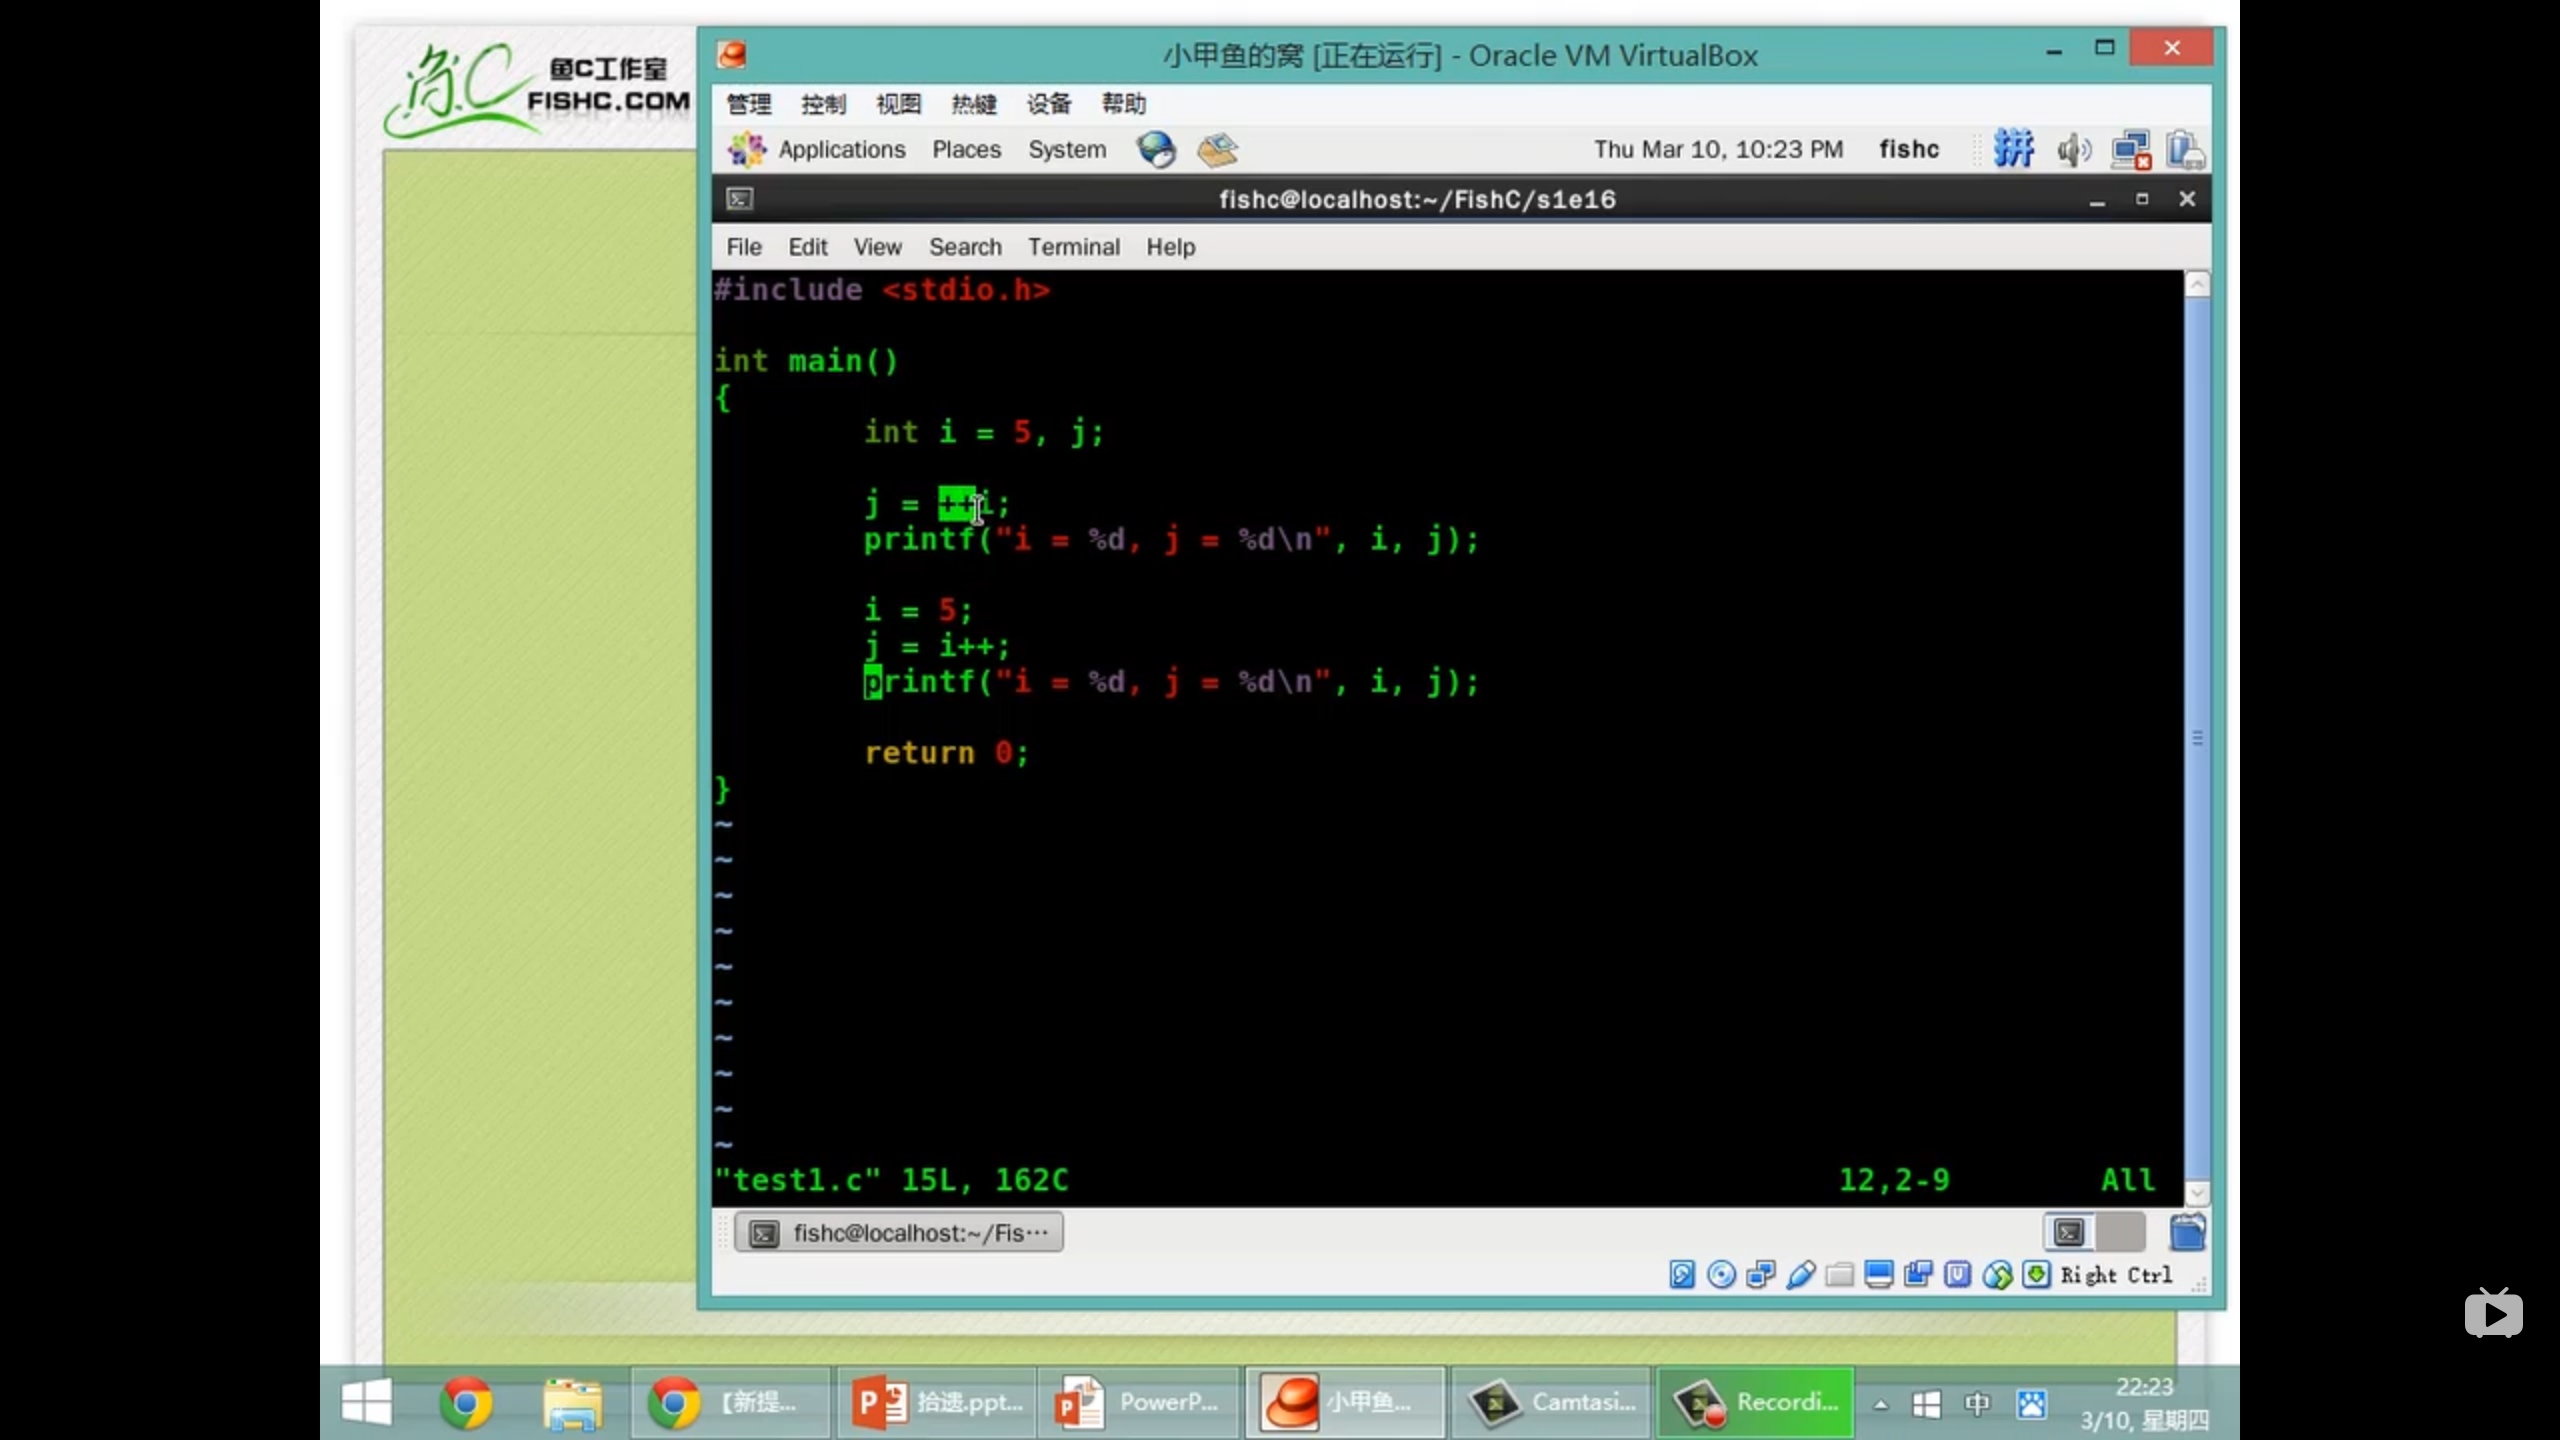
Task: Open the volume speaker icon in GNOME panel
Action: (2073, 150)
